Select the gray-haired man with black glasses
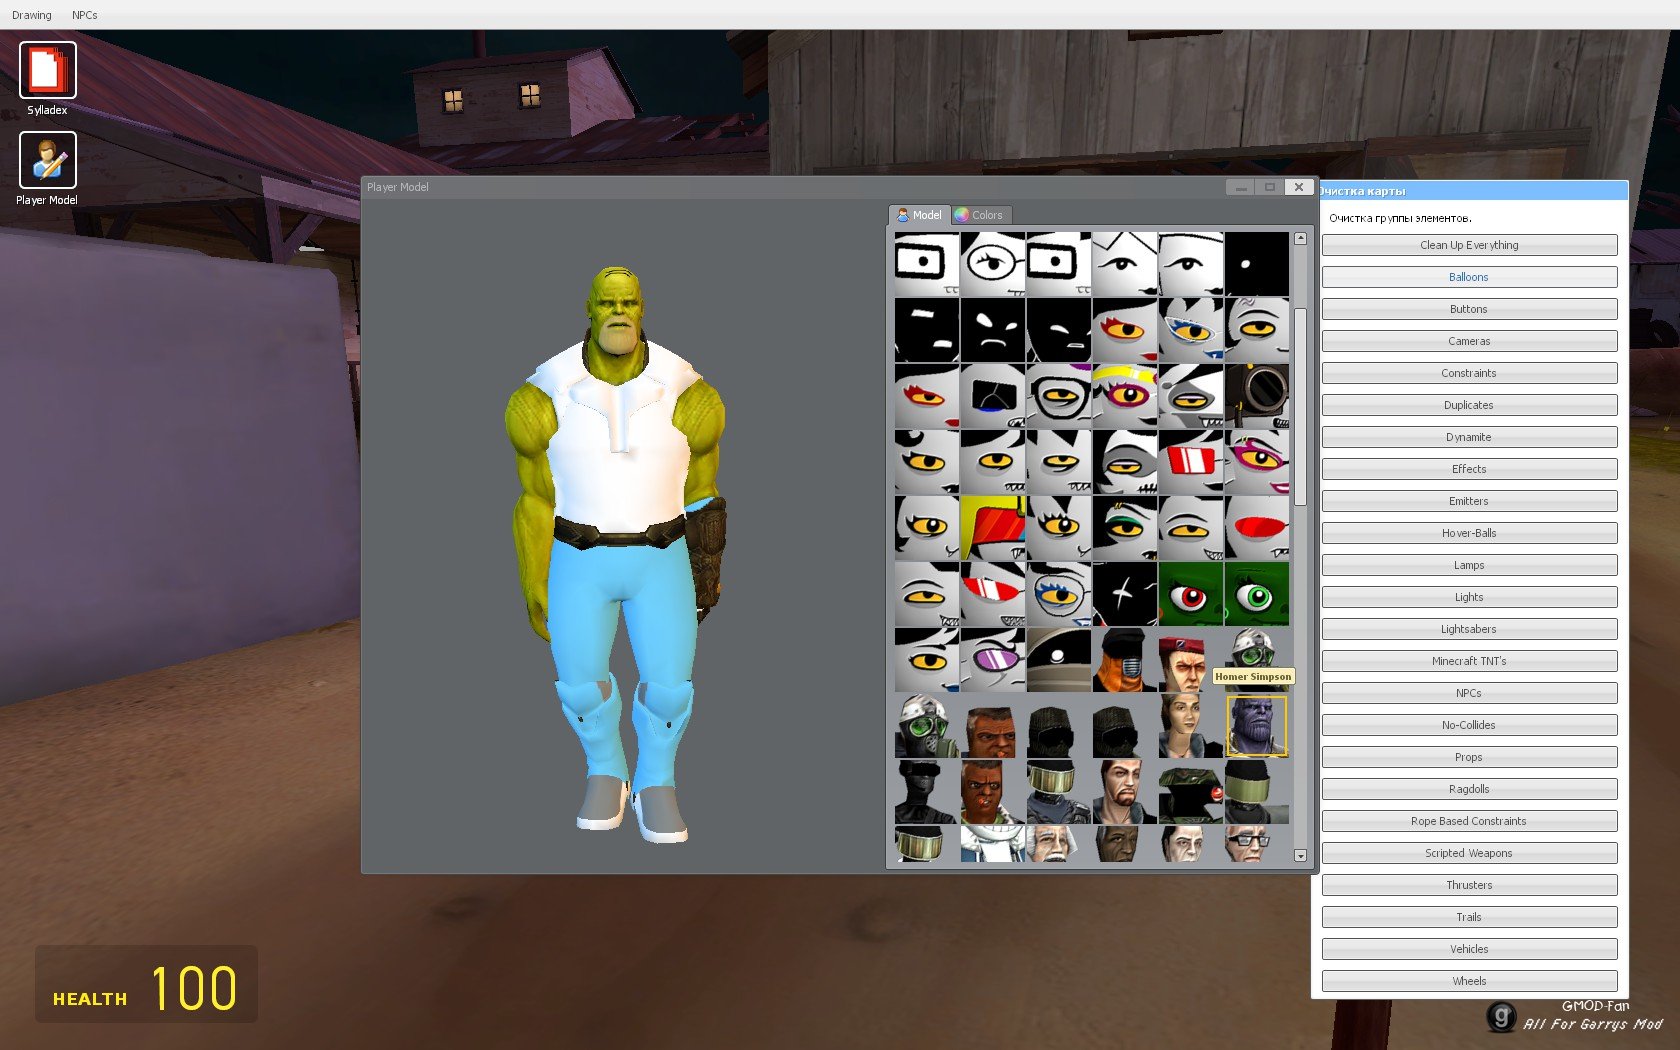Image resolution: width=1680 pixels, height=1050 pixels. click(1256, 844)
